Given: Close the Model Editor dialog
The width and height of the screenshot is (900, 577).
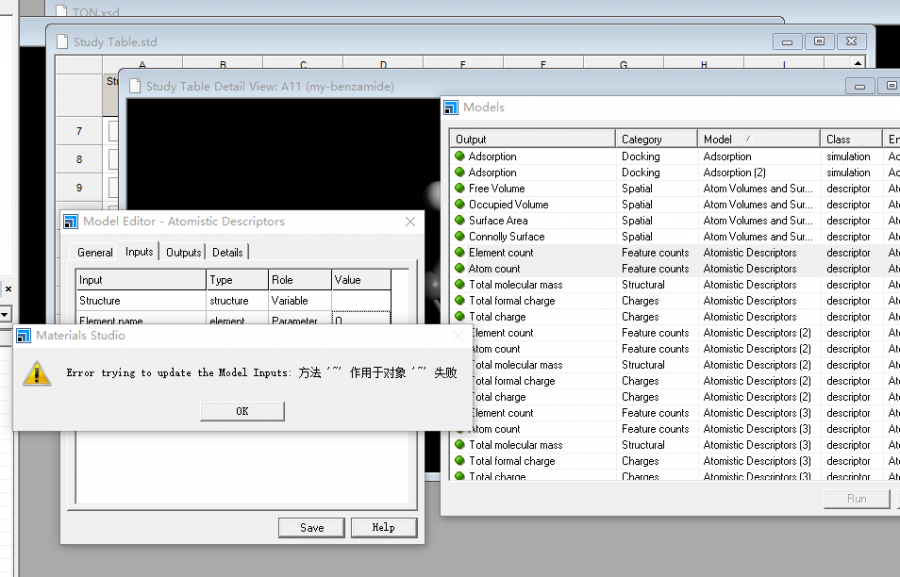Looking at the screenshot, I should click(410, 222).
